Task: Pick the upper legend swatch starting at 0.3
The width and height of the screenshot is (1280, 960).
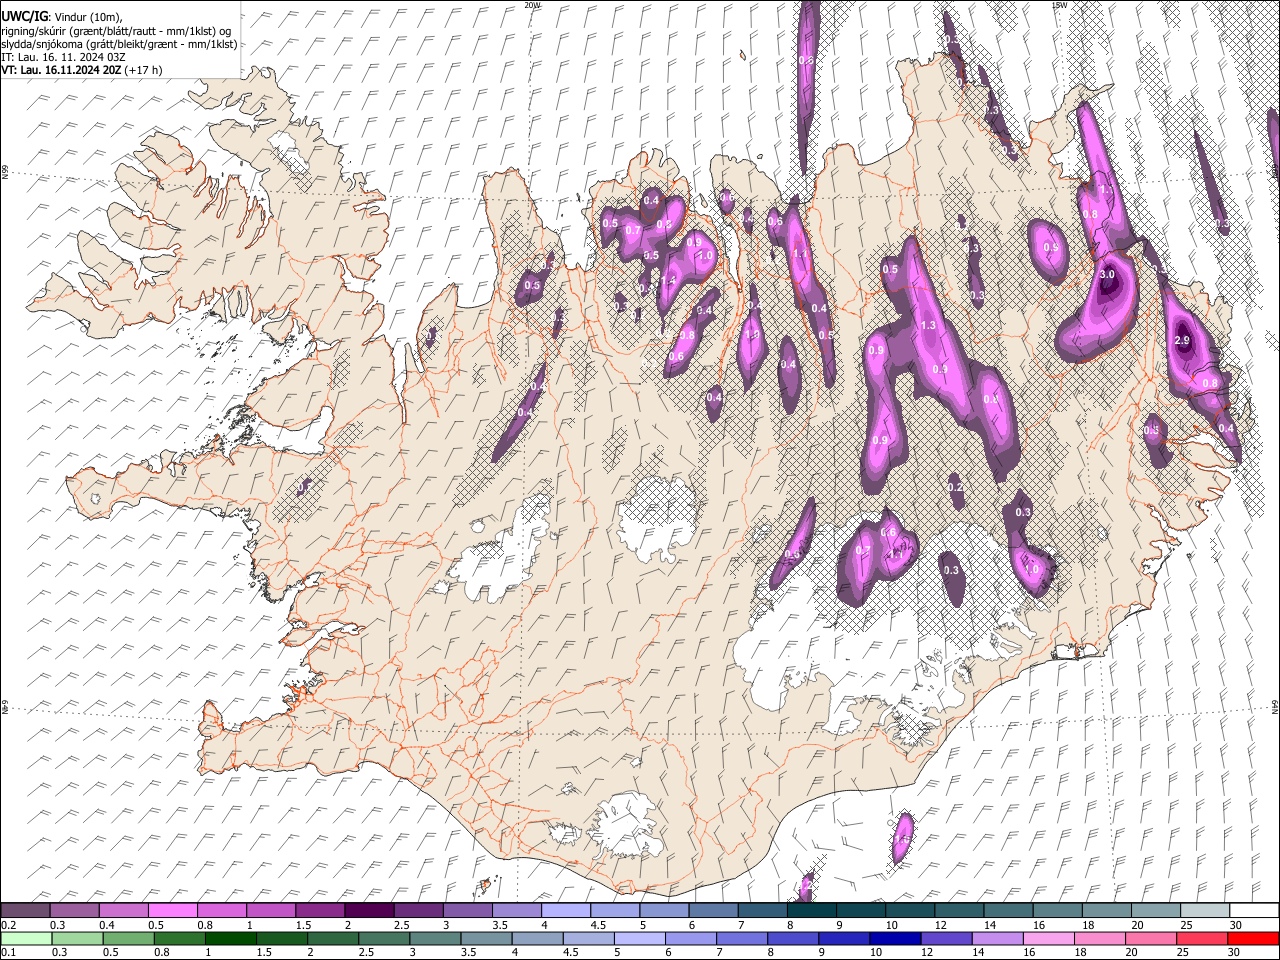Action: [x=74, y=911]
